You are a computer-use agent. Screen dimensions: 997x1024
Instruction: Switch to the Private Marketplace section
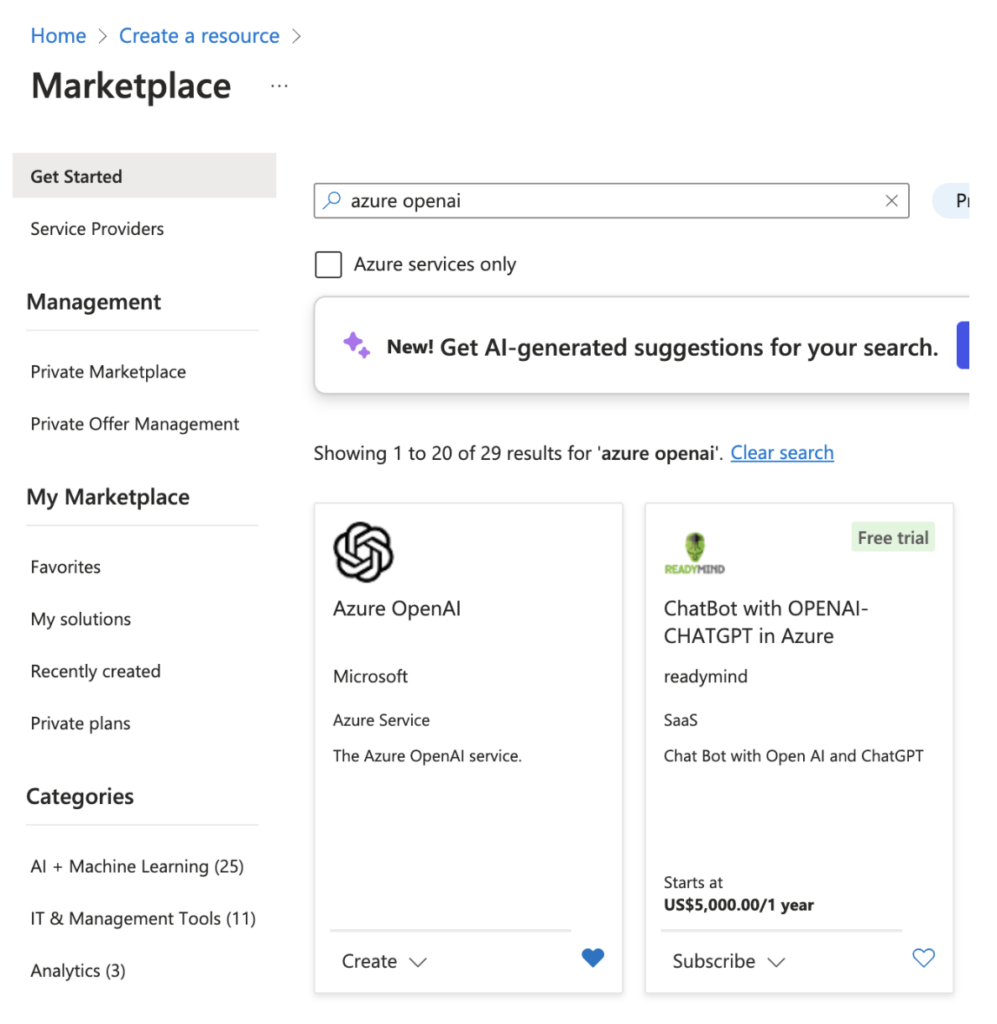click(108, 371)
